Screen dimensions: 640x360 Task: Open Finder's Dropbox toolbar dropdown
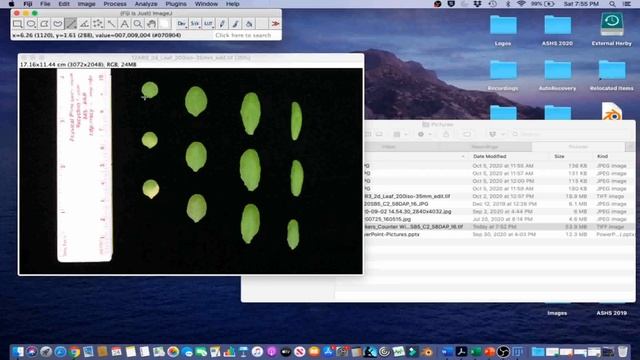496,134
